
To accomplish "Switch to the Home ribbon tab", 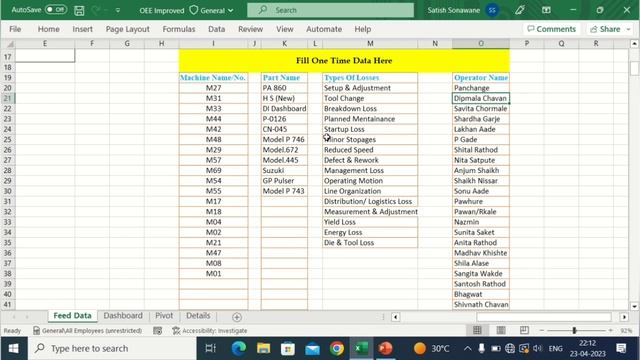I will (49, 29).
